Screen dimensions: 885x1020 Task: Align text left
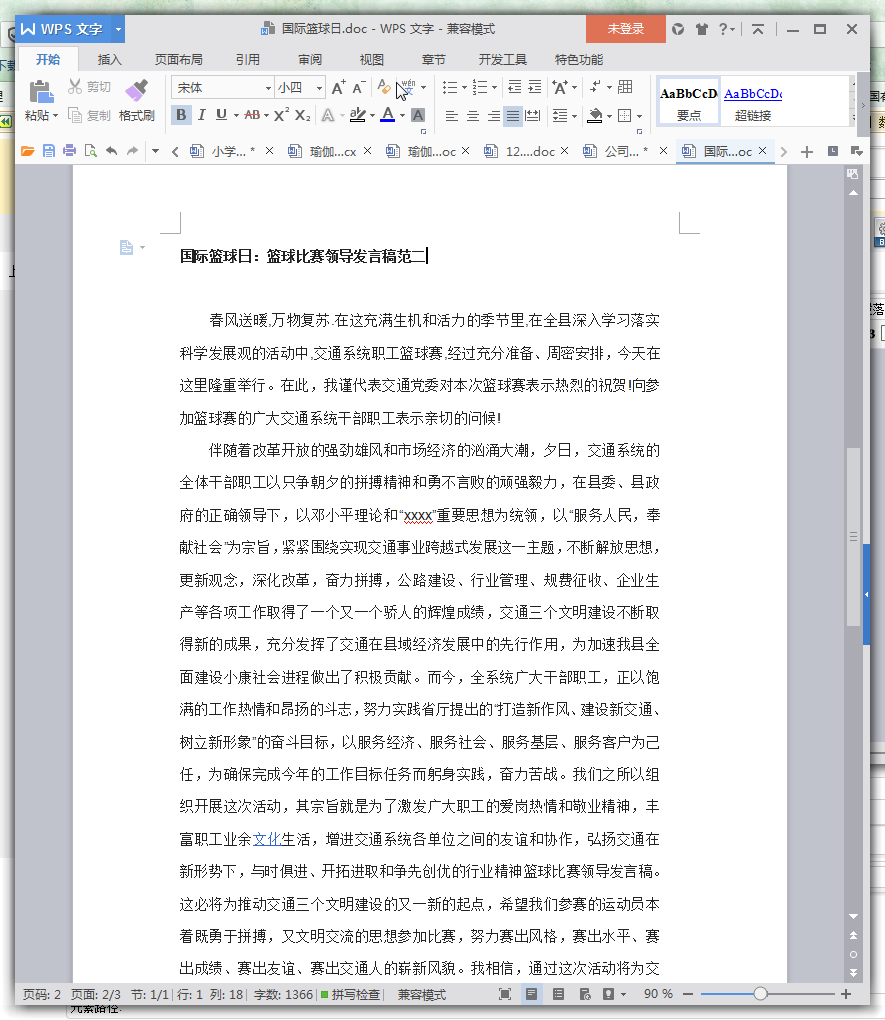click(x=451, y=116)
